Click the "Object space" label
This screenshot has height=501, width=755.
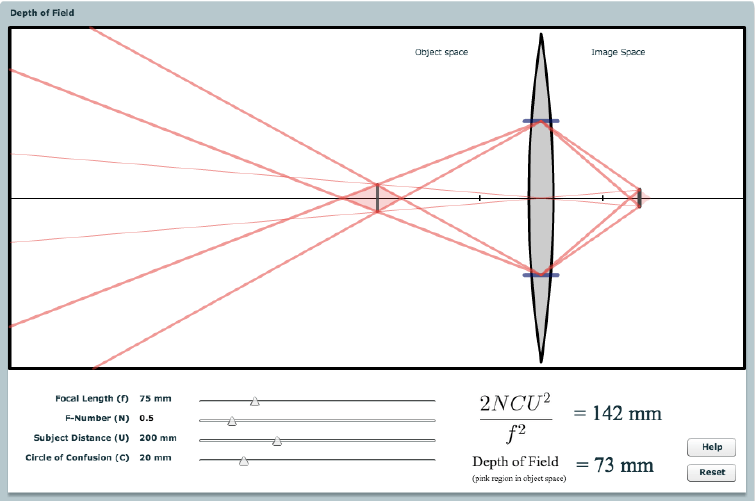(441, 52)
